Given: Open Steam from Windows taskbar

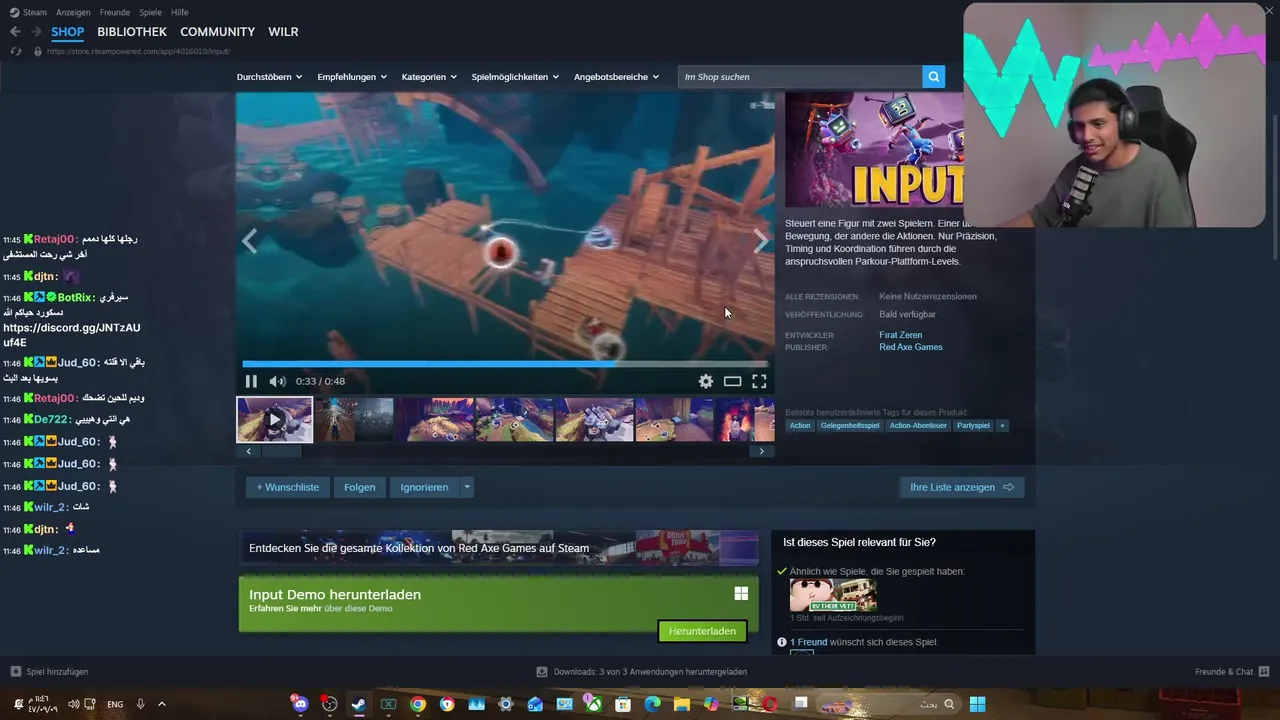Looking at the screenshot, I should [x=359, y=704].
